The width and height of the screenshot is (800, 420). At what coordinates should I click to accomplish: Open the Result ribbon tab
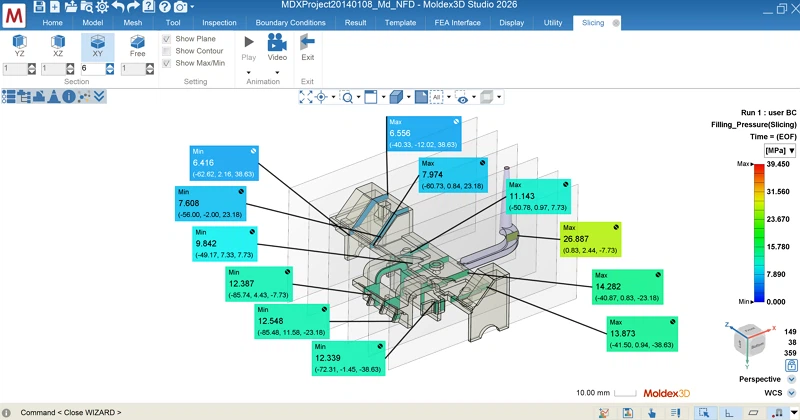(x=355, y=22)
